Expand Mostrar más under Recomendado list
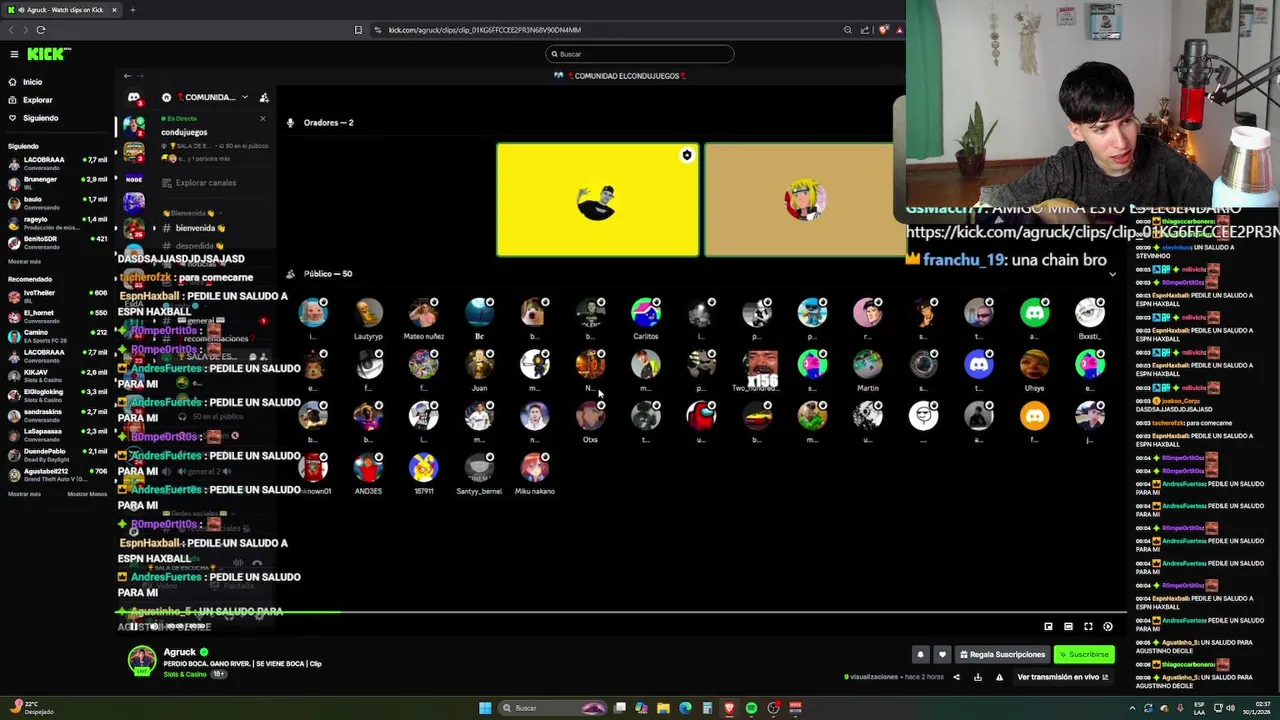 (24, 494)
